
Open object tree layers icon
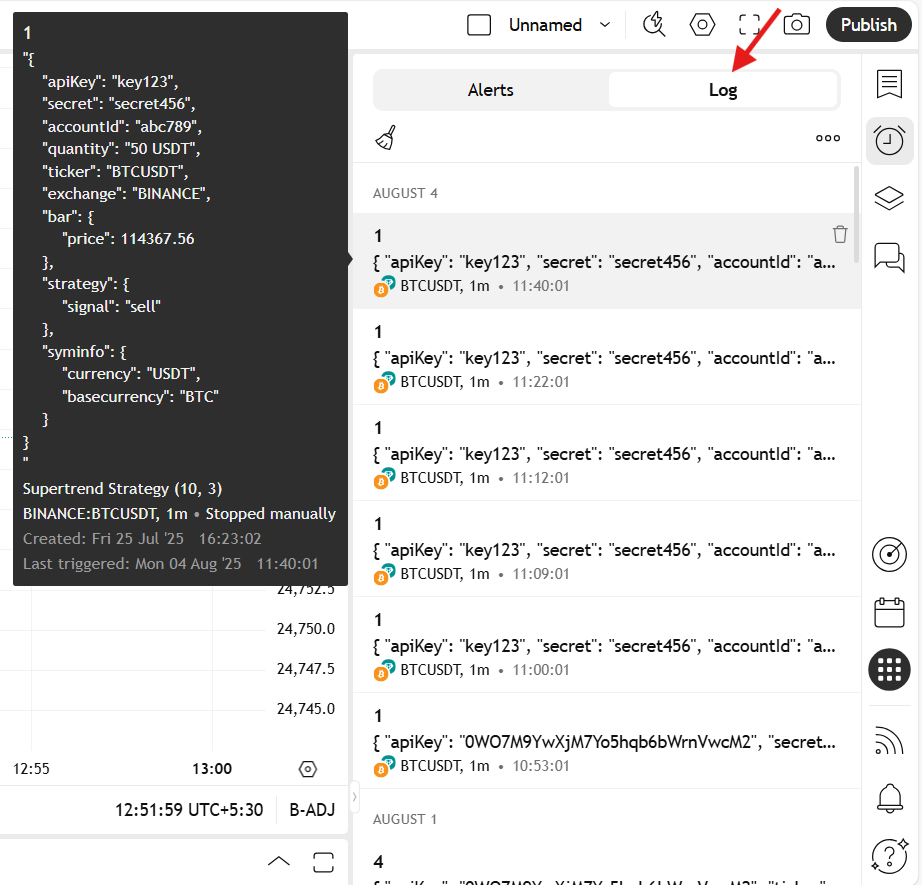889,198
